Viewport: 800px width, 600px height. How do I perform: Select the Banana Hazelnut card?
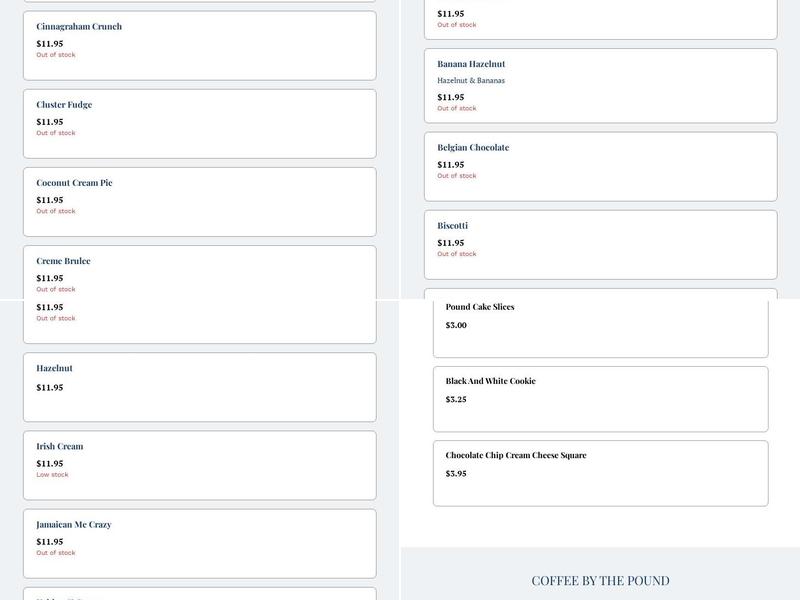600,85
